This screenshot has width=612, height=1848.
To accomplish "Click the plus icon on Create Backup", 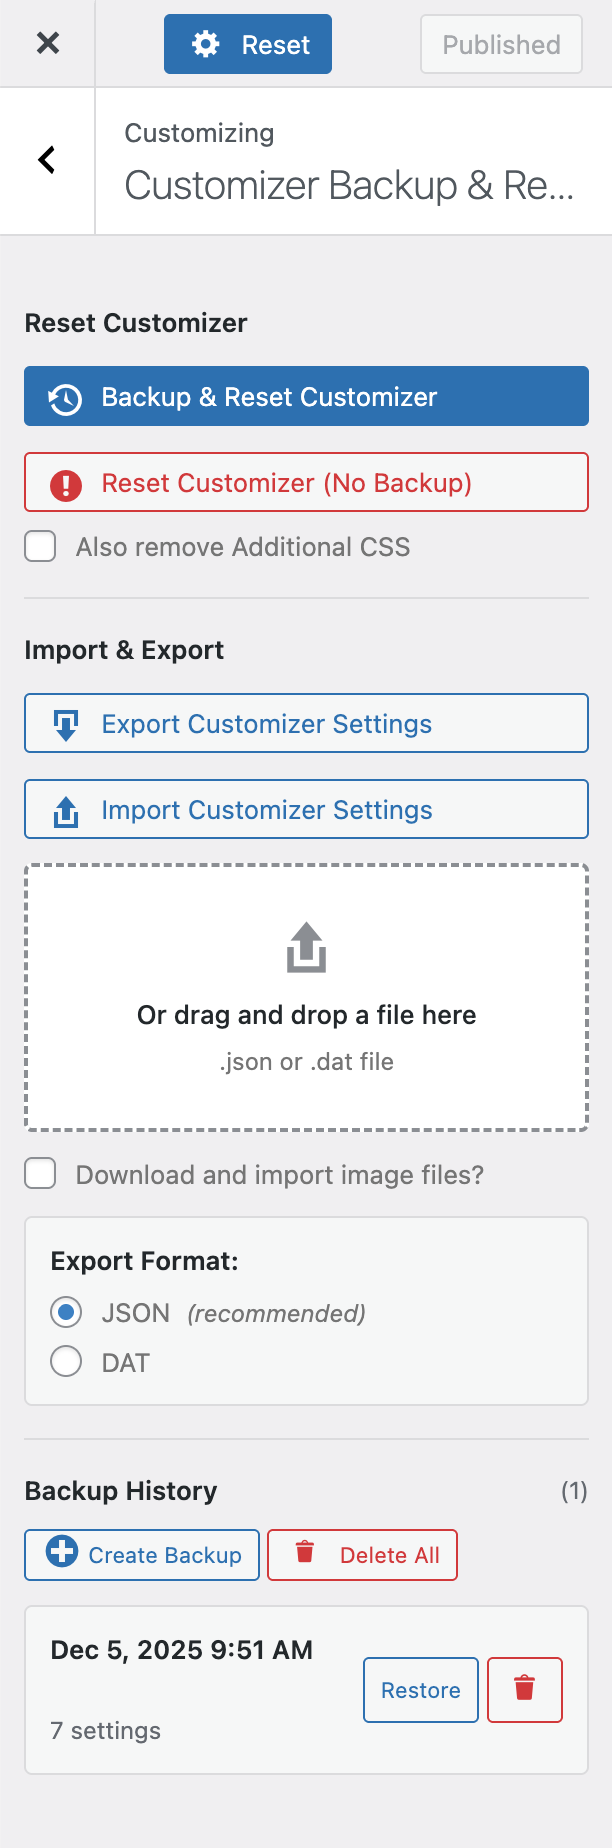I will (x=62, y=1551).
